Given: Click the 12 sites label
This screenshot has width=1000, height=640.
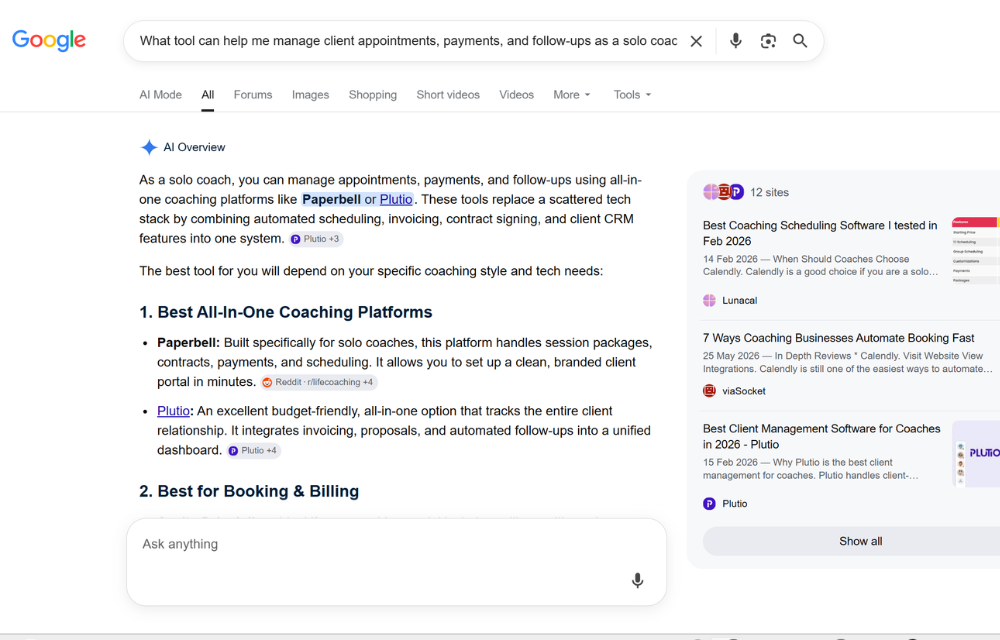Looking at the screenshot, I should [769, 193].
